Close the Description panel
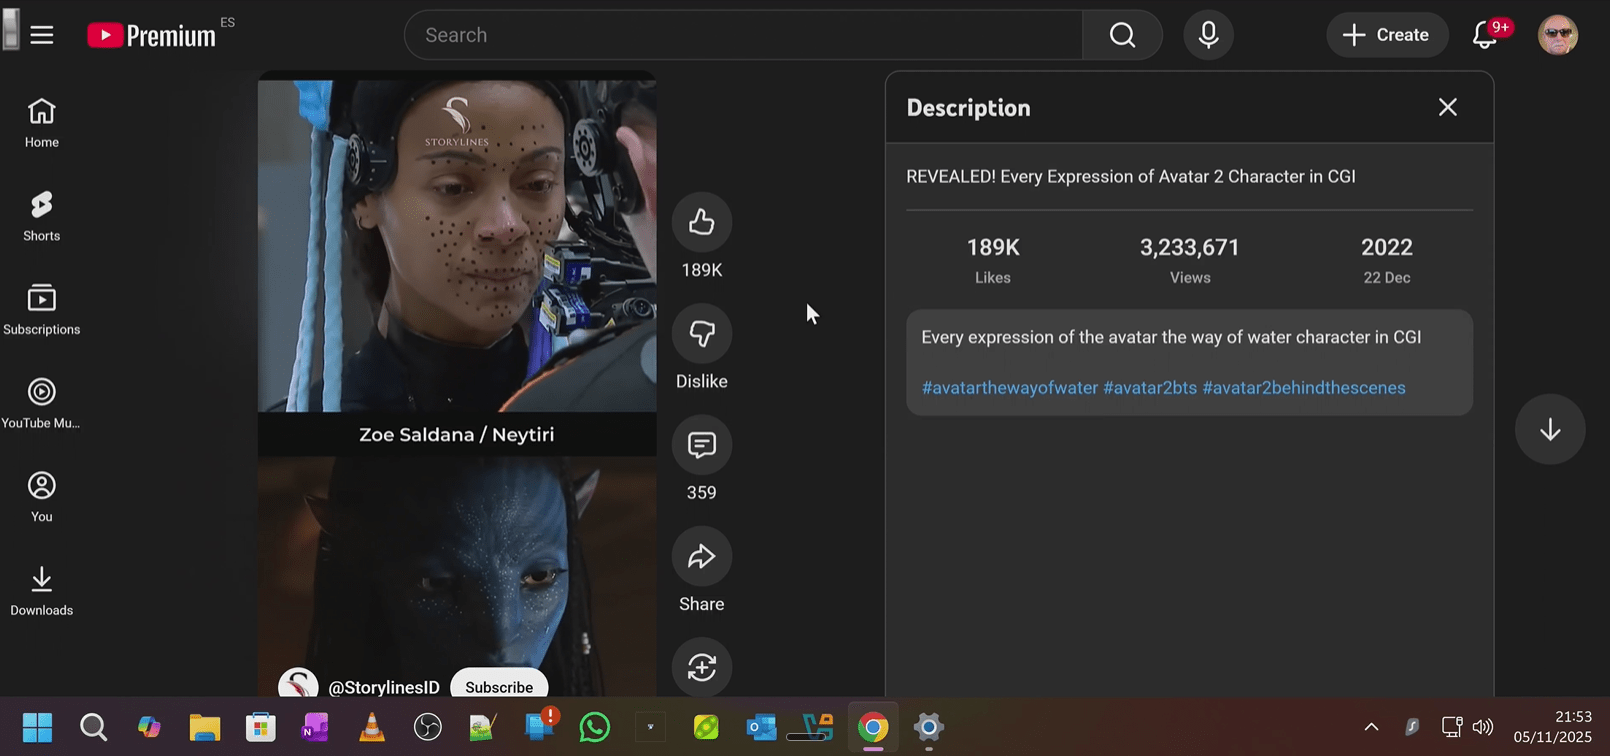 pos(1447,107)
